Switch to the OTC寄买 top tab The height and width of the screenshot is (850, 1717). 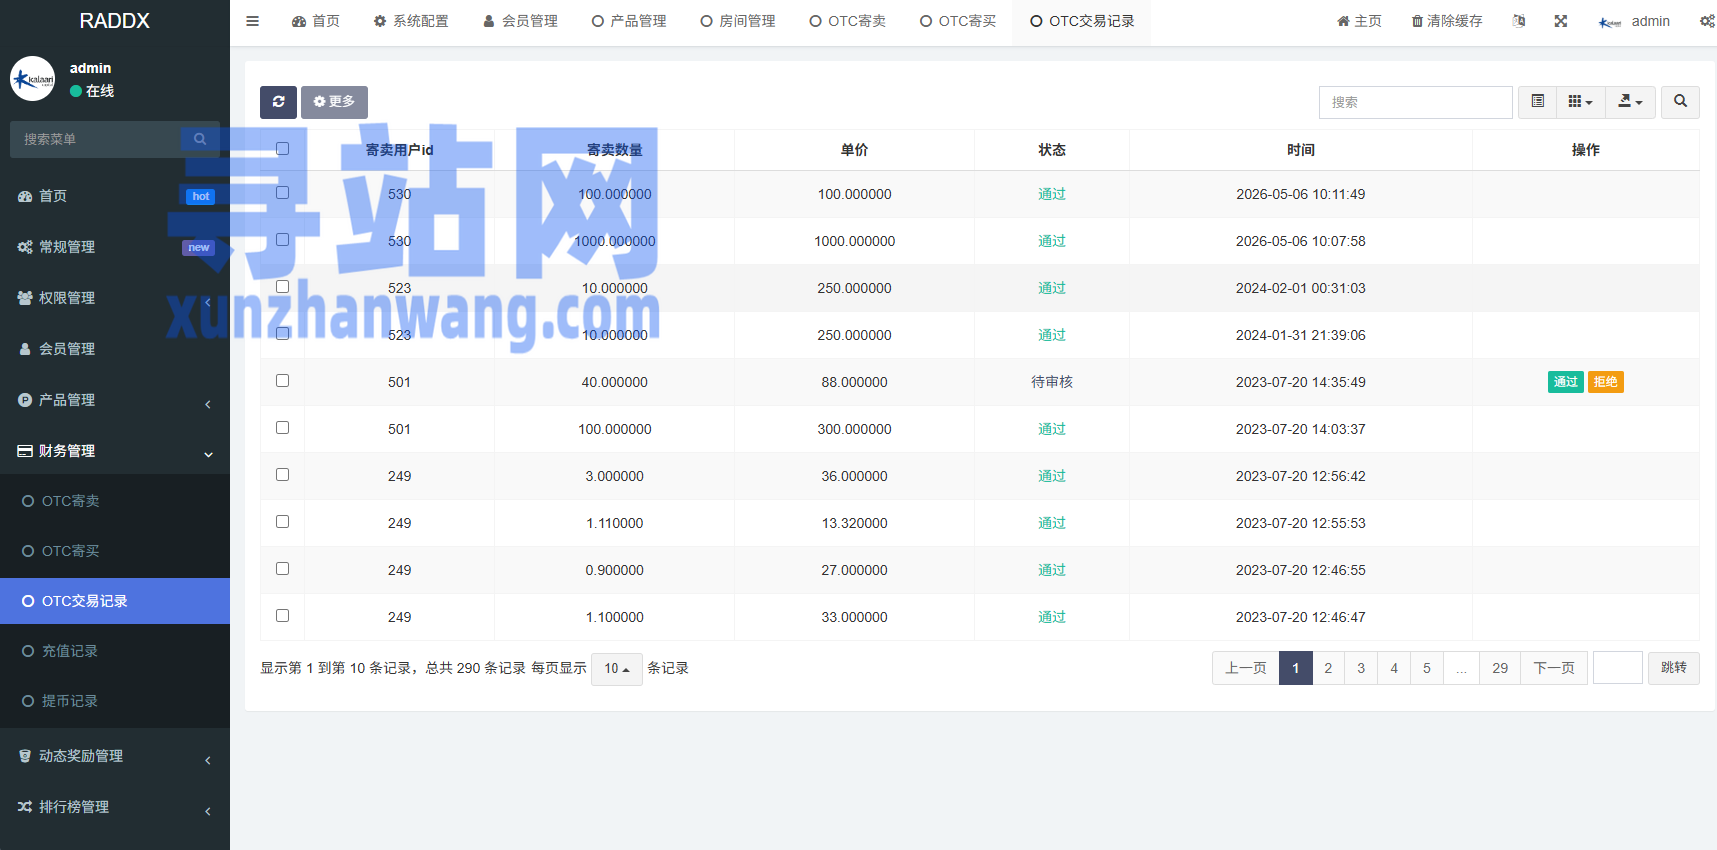point(958,21)
